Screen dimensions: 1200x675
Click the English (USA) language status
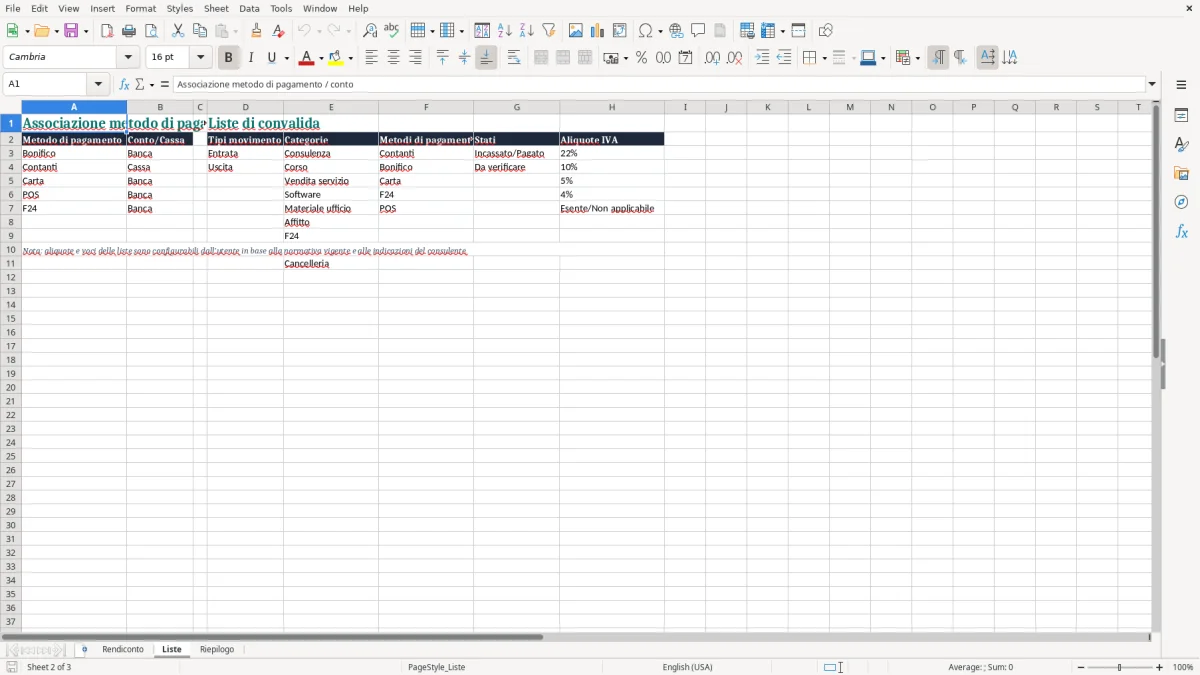pos(687,667)
